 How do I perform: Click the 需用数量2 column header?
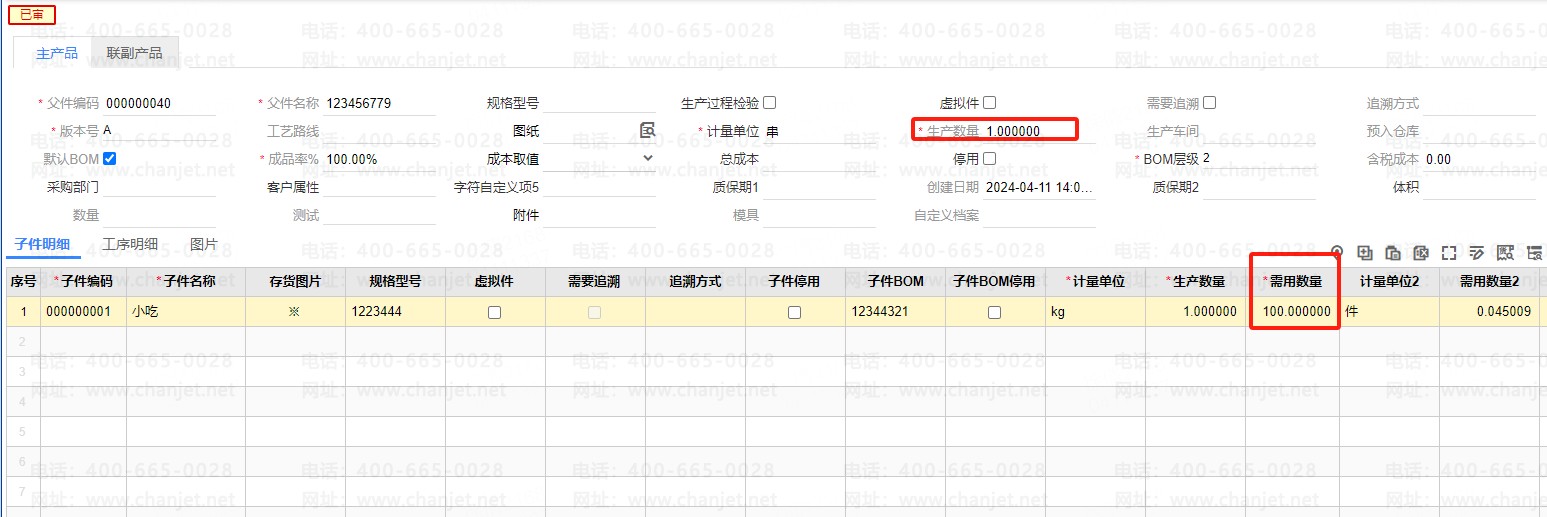click(x=1489, y=282)
